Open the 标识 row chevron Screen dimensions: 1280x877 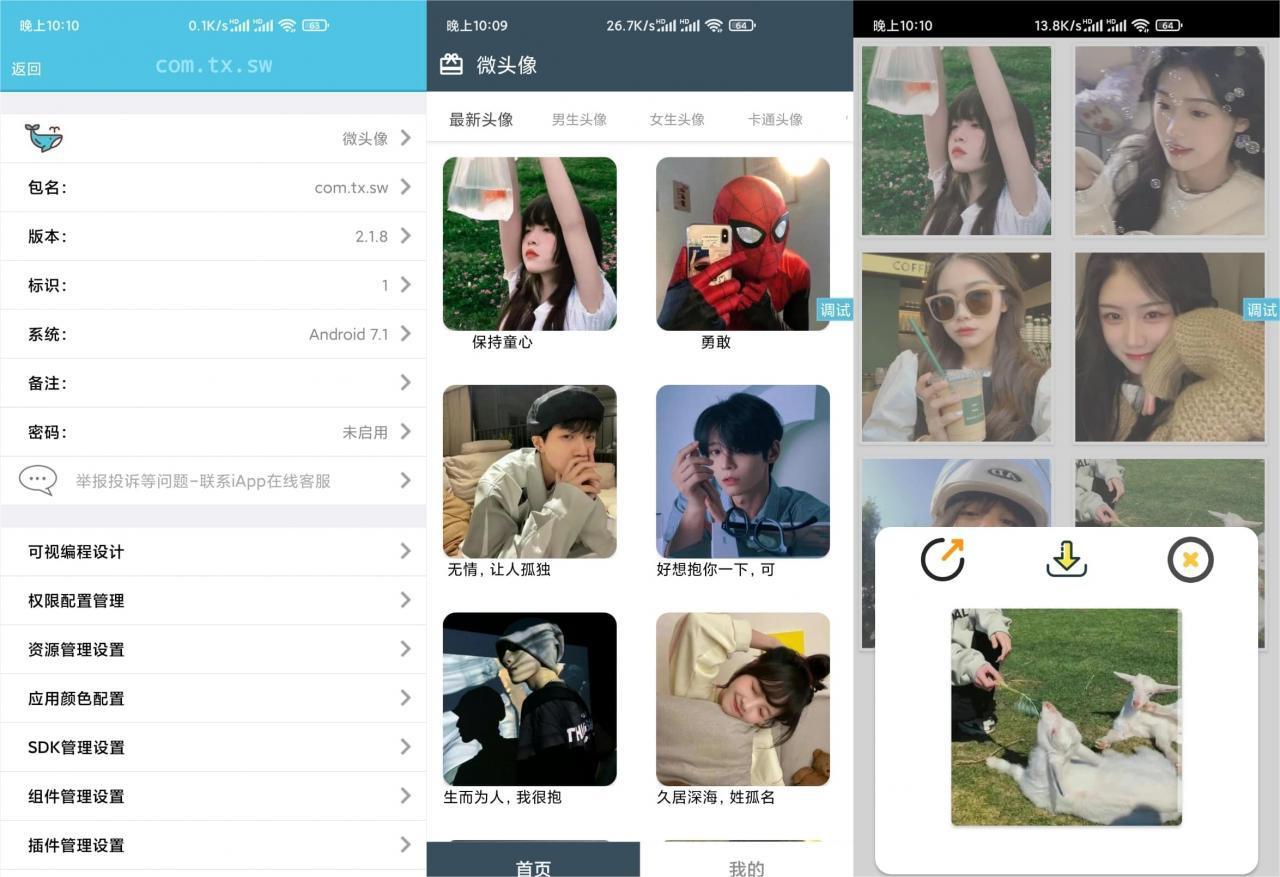click(405, 285)
